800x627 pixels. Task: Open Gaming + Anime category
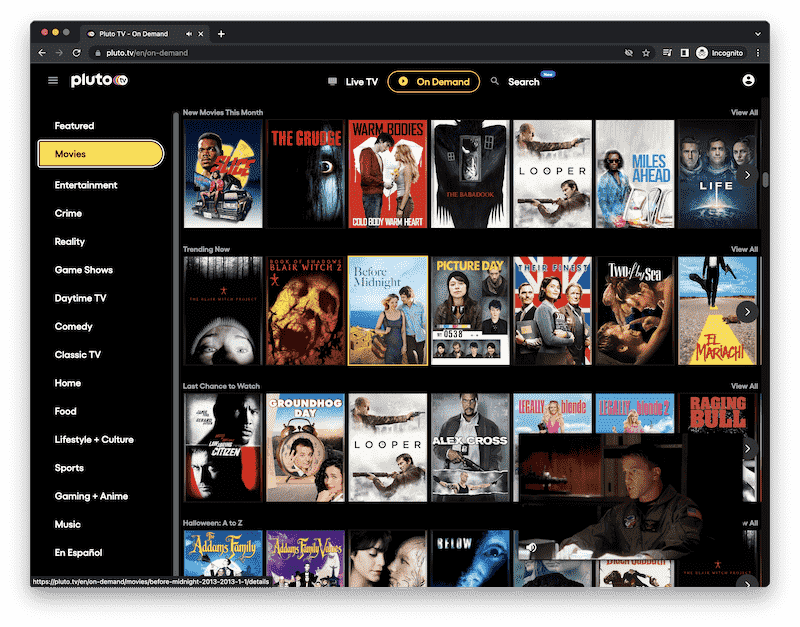(91, 496)
